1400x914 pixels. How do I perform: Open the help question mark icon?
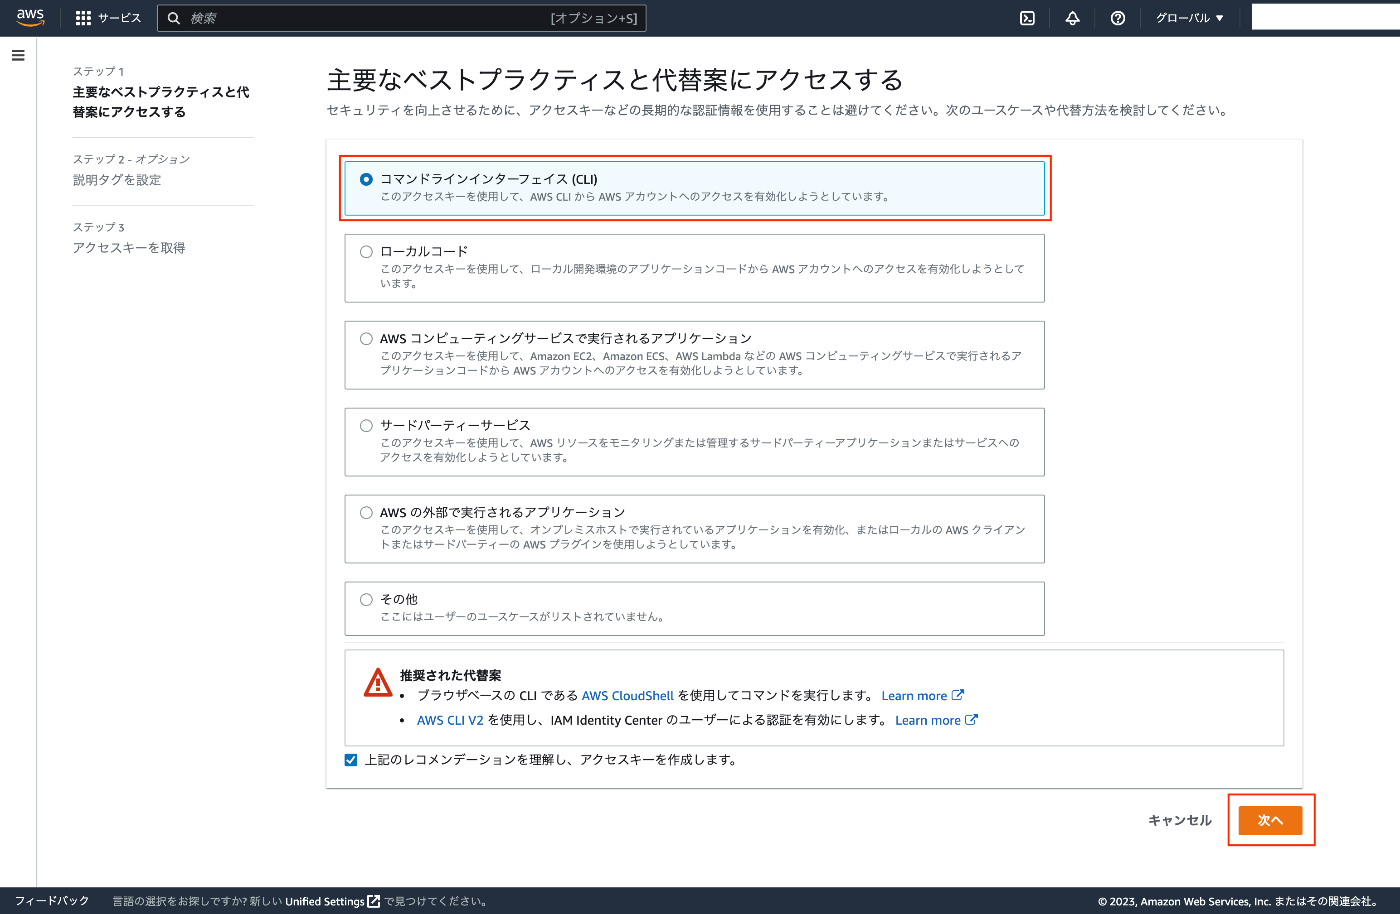tap(1118, 18)
